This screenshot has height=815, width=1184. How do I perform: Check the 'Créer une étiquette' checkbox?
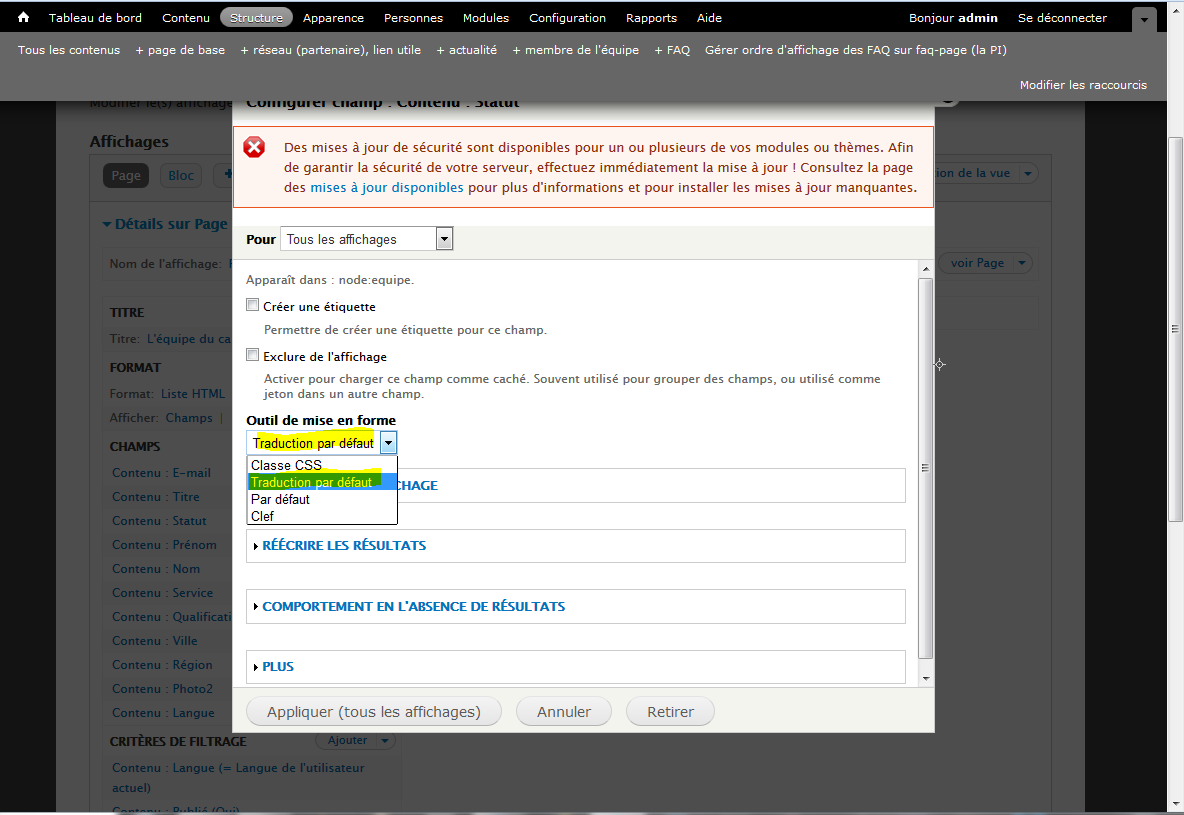pyautogui.click(x=253, y=306)
